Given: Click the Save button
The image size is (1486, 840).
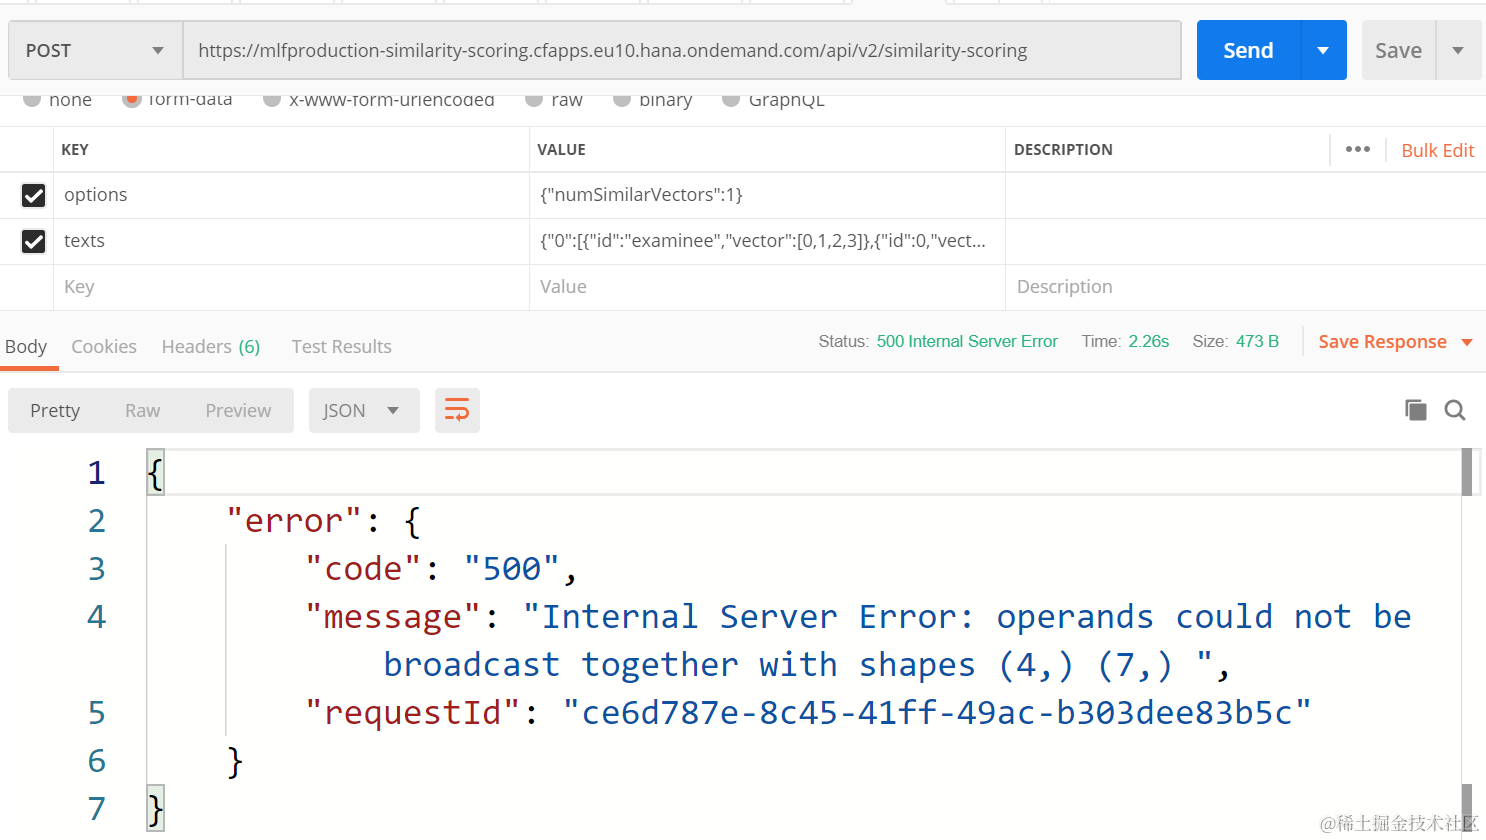Looking at the screenshot, I should point(1398,50).
